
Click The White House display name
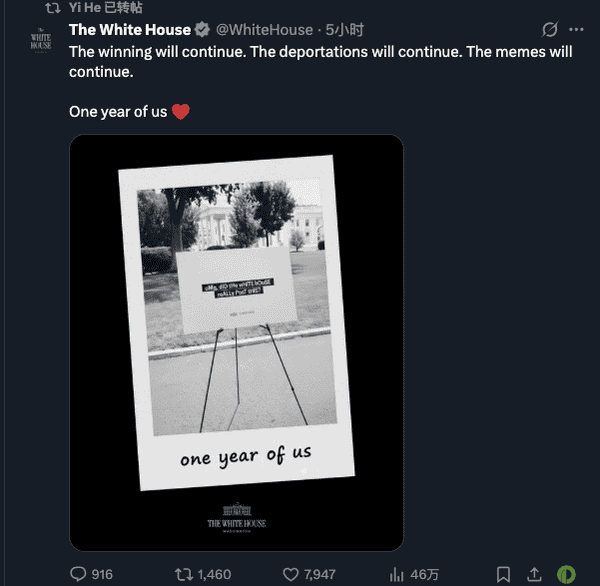(x=129, y=30)
